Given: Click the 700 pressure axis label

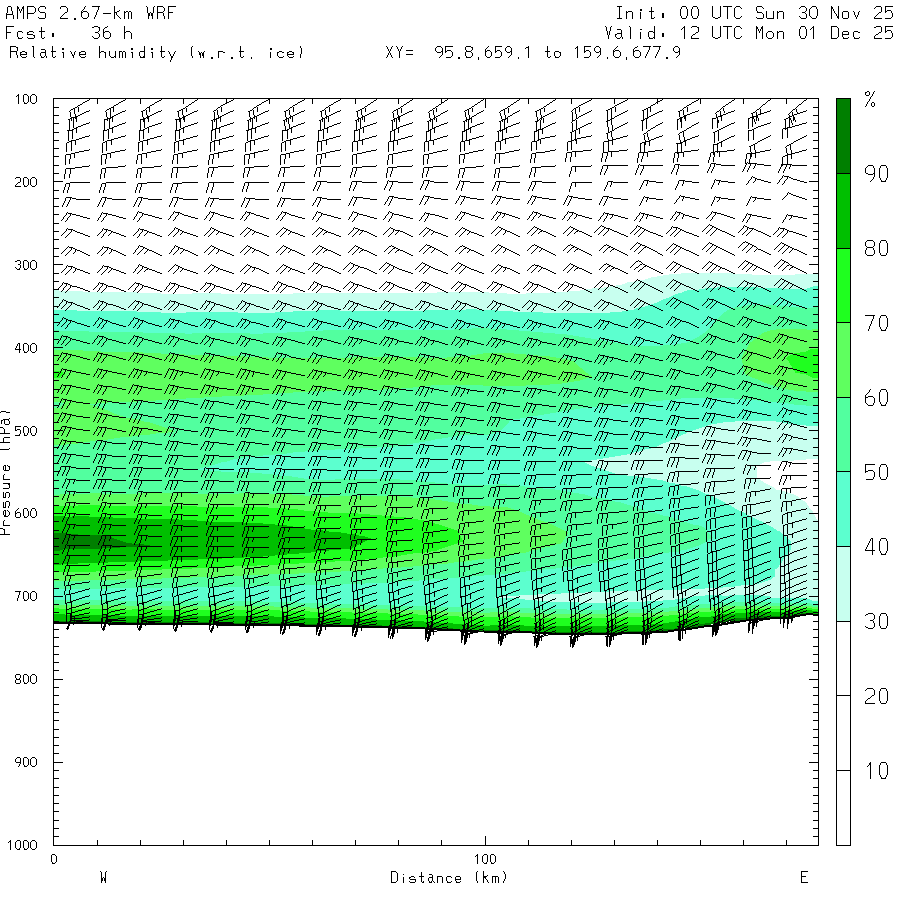Looking at the screenshot, I should pyautogui.click(x=26, y=596).
